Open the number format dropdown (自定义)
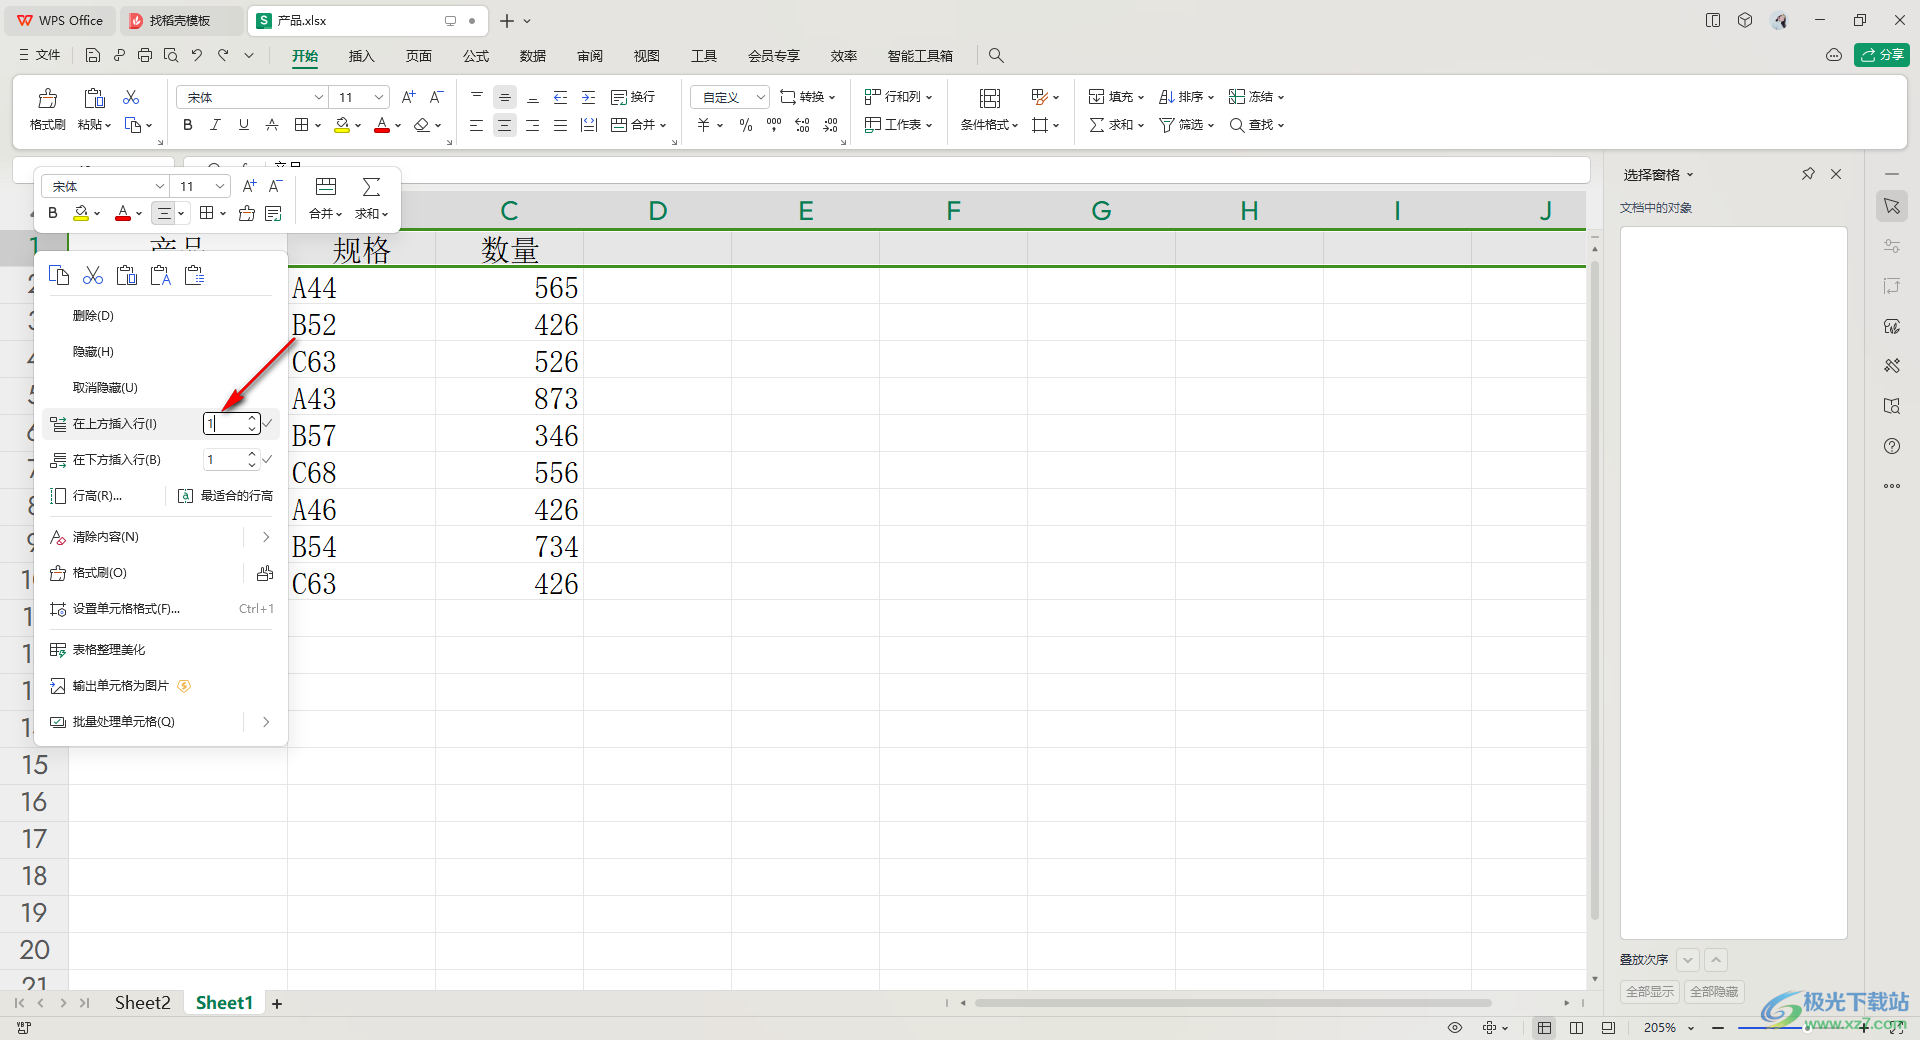 click(761, 97)
